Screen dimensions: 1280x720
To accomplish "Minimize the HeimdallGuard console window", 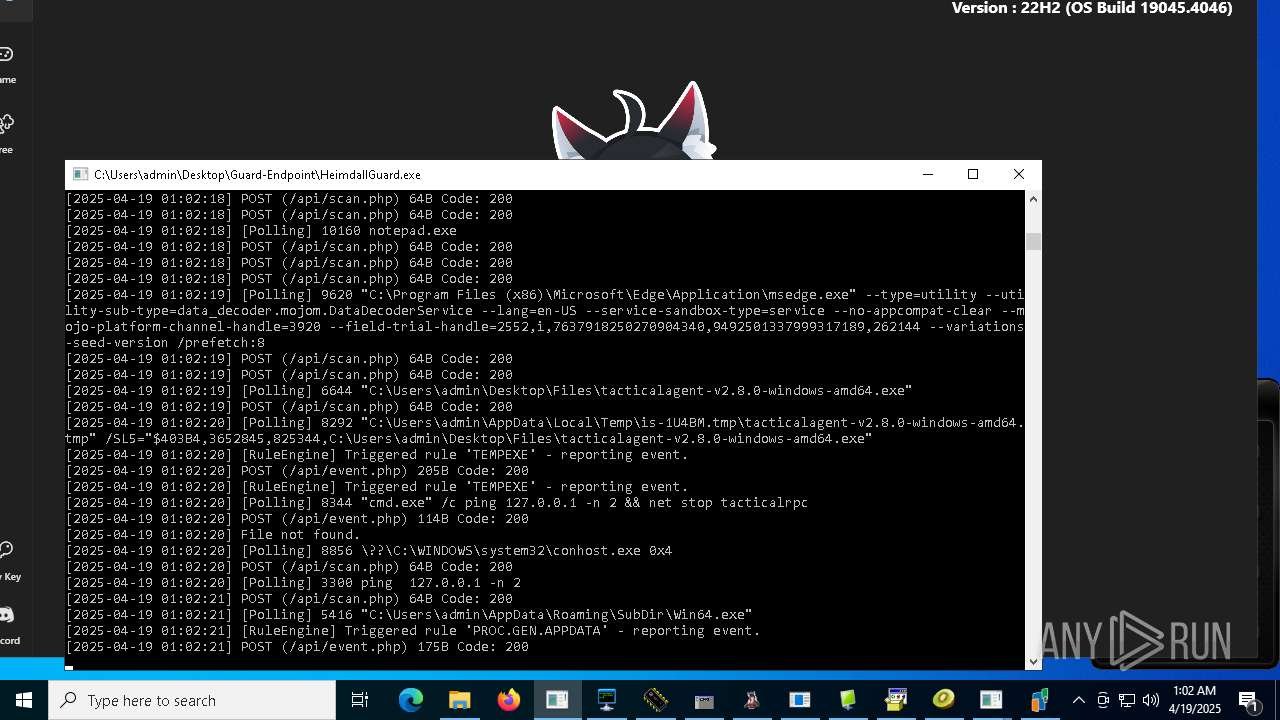I will (927, 174).
